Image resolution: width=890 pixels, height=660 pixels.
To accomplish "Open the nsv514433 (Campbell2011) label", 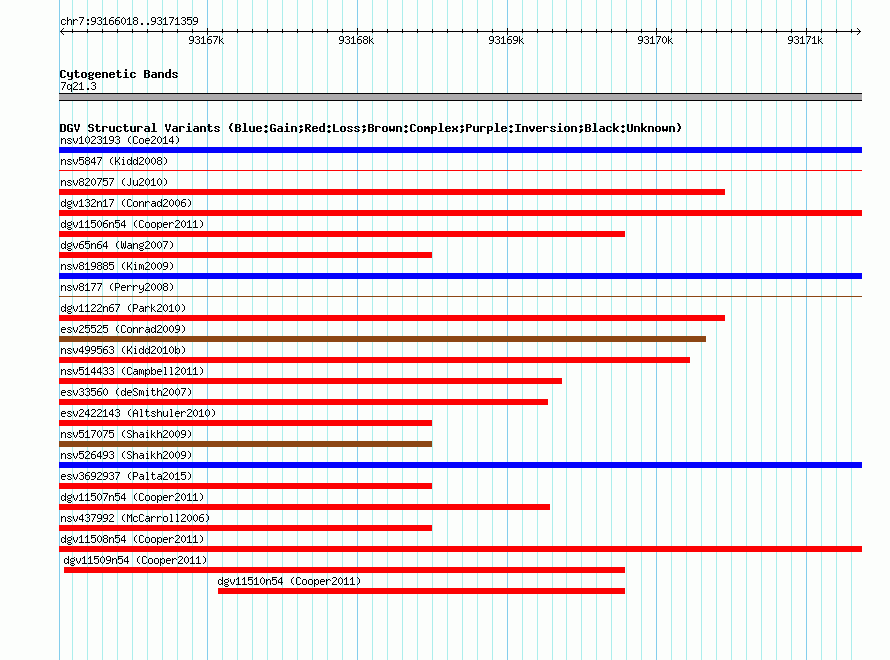I will click(x=132, y=371).
